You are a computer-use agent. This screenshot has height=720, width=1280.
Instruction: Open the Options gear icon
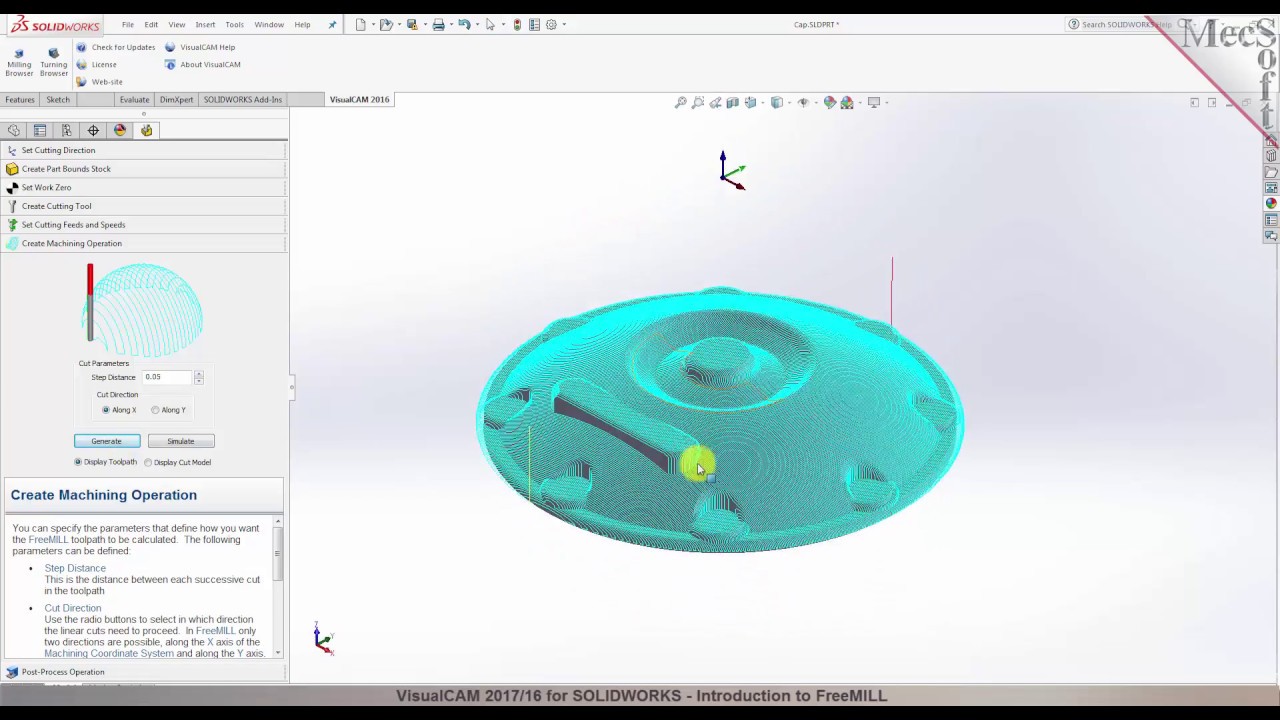coord(551,24)
